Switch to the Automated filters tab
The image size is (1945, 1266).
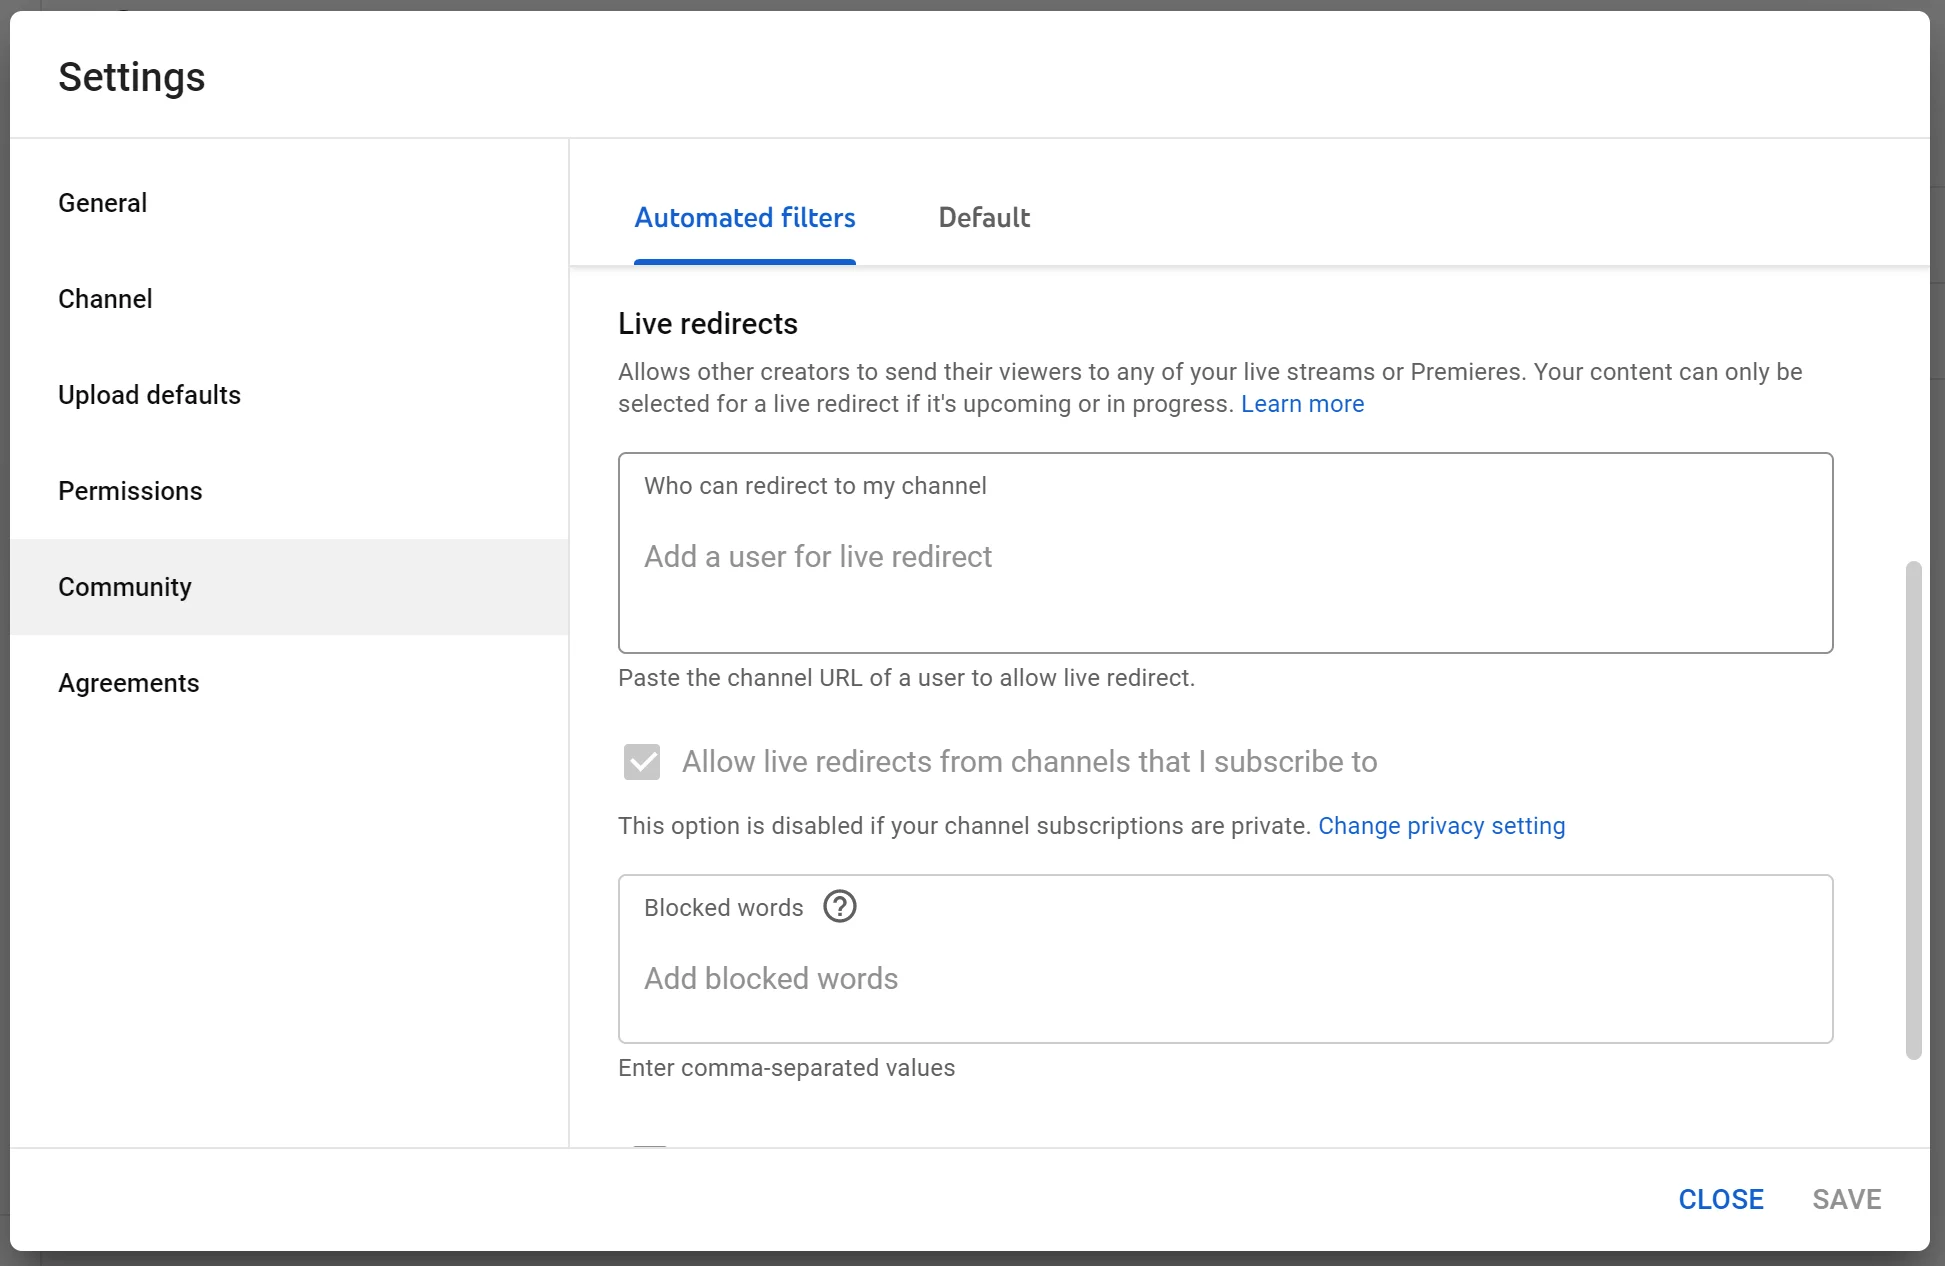[x=745, y=218]
